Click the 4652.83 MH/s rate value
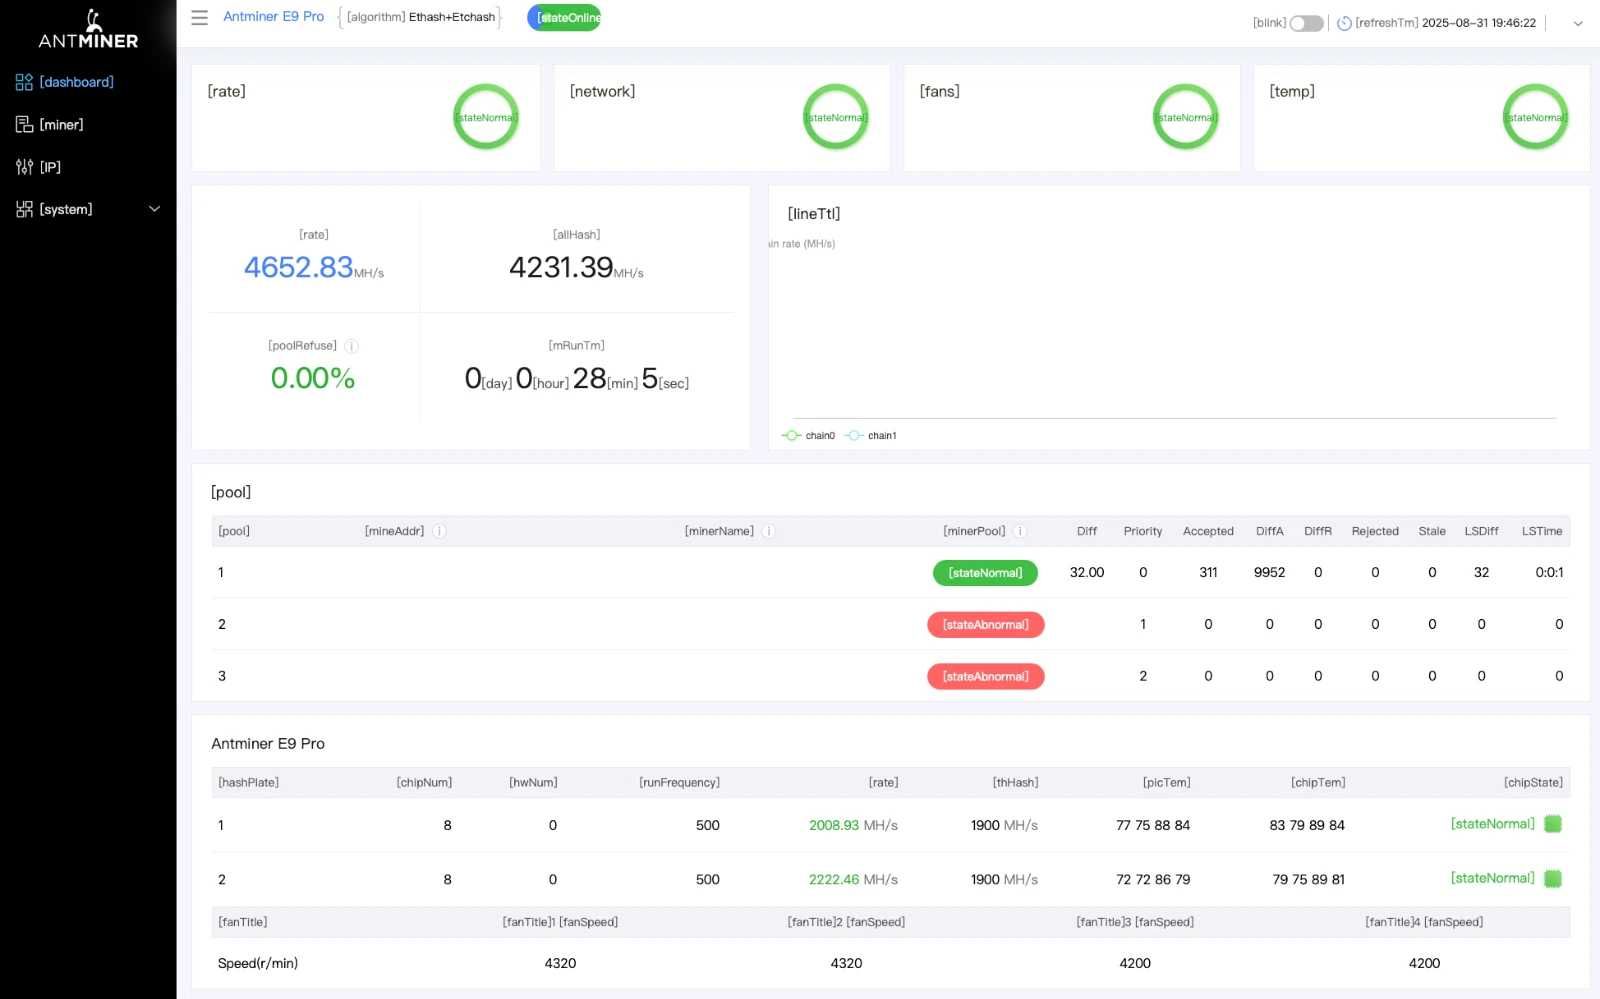The width and height of the screenshot is (1600, 999). (313, 268)
